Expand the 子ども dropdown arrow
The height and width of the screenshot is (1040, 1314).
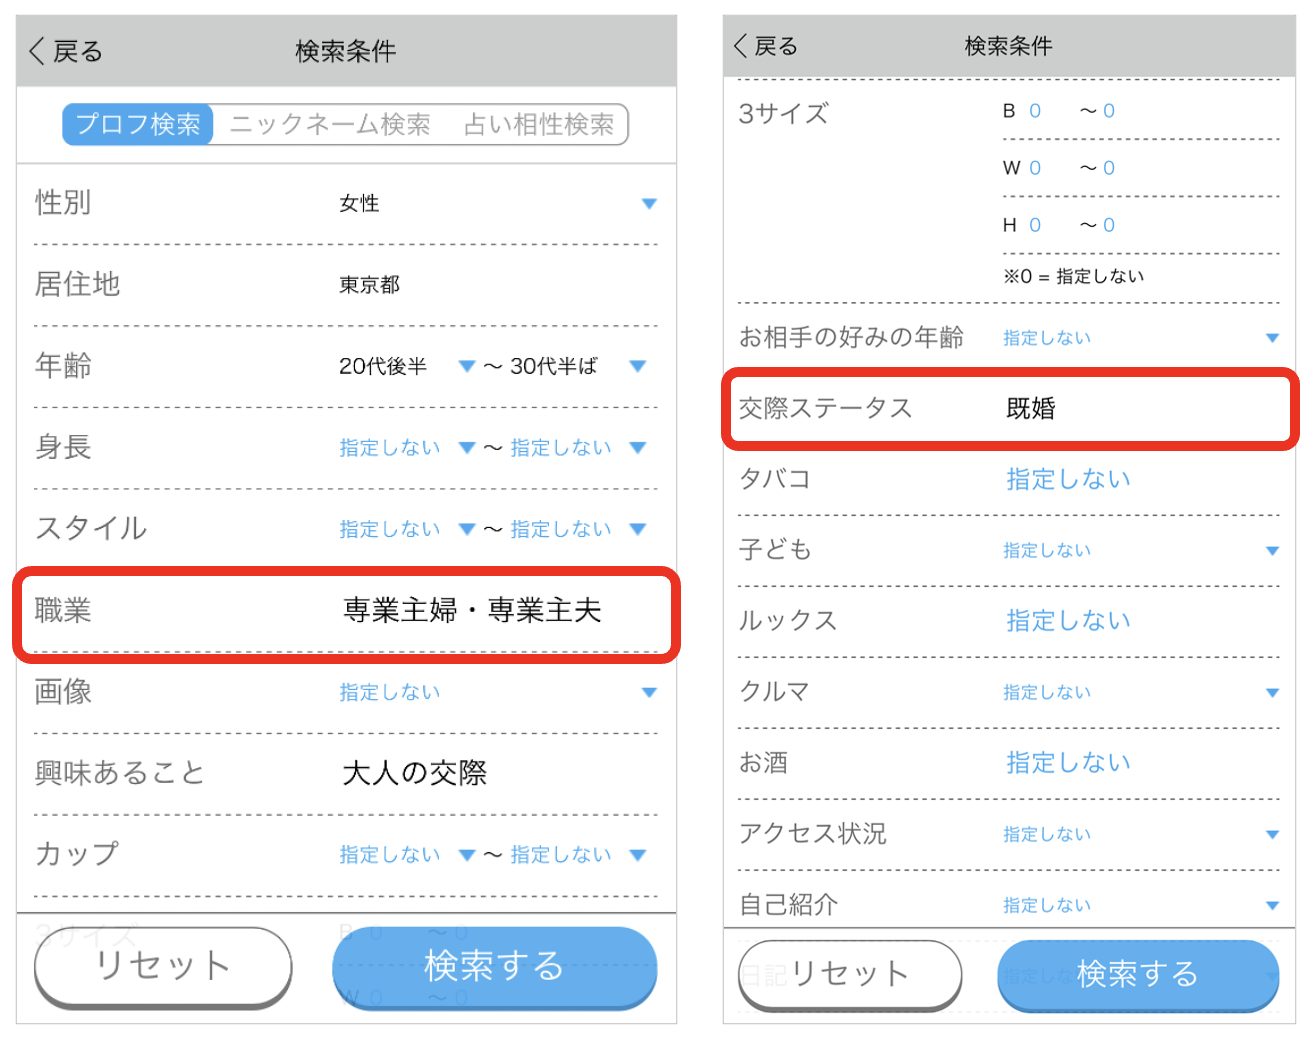(x=1272, y=551)
